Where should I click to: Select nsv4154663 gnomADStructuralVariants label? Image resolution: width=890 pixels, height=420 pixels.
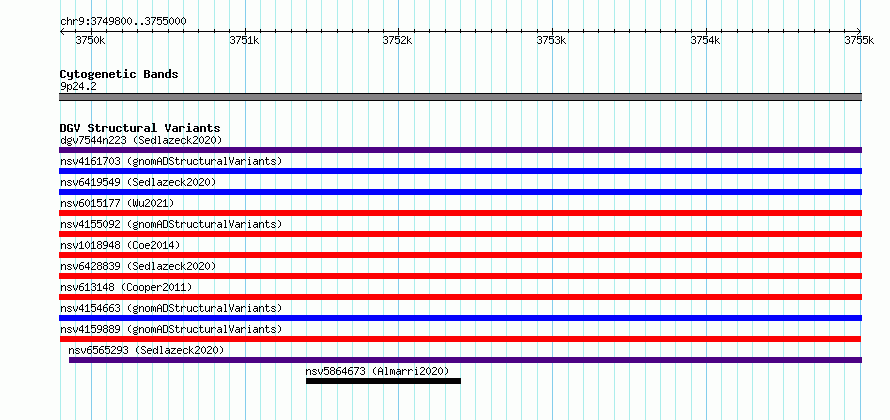[x=171, y=308]
